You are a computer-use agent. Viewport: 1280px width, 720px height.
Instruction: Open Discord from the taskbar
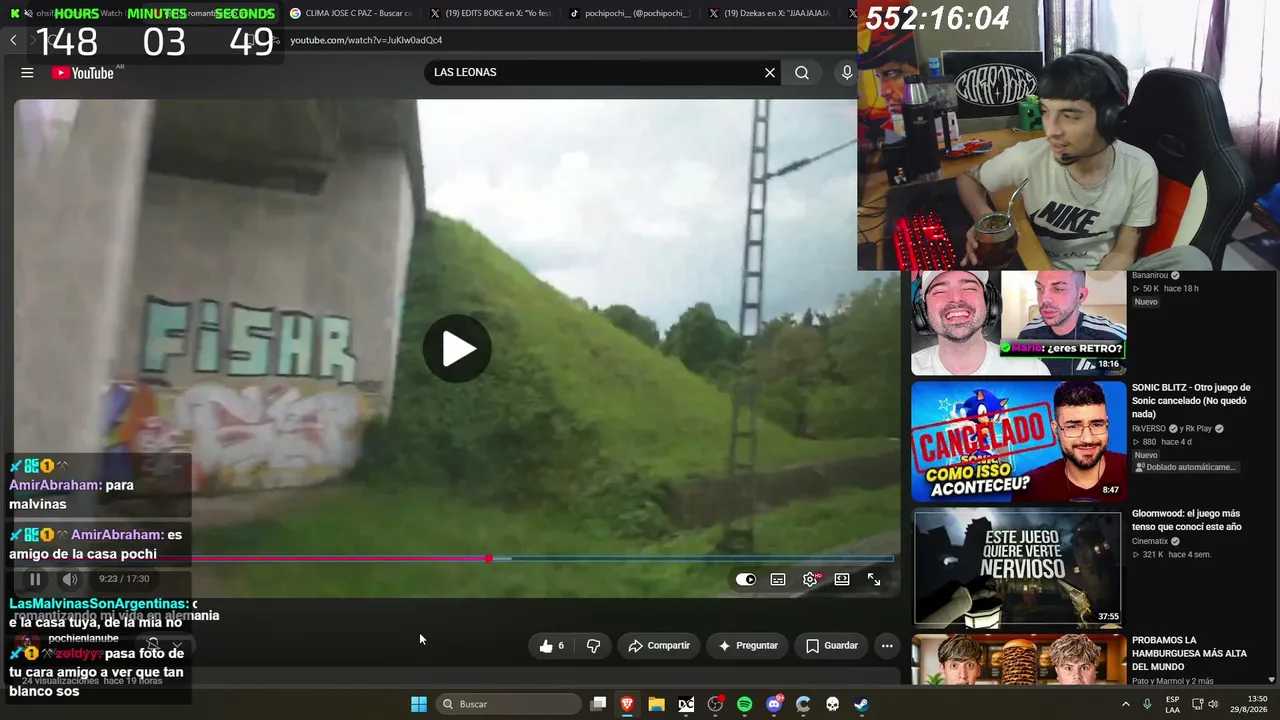pos(774,704)
